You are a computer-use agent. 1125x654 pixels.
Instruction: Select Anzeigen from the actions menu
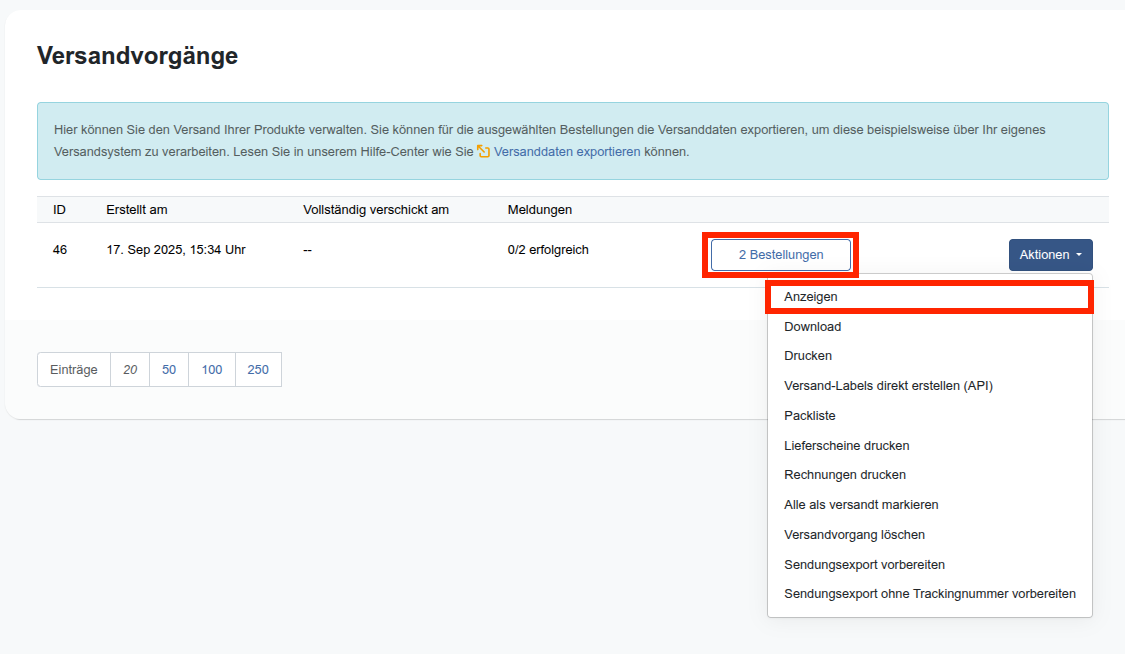pyautogui.click(x=930, y=297)
